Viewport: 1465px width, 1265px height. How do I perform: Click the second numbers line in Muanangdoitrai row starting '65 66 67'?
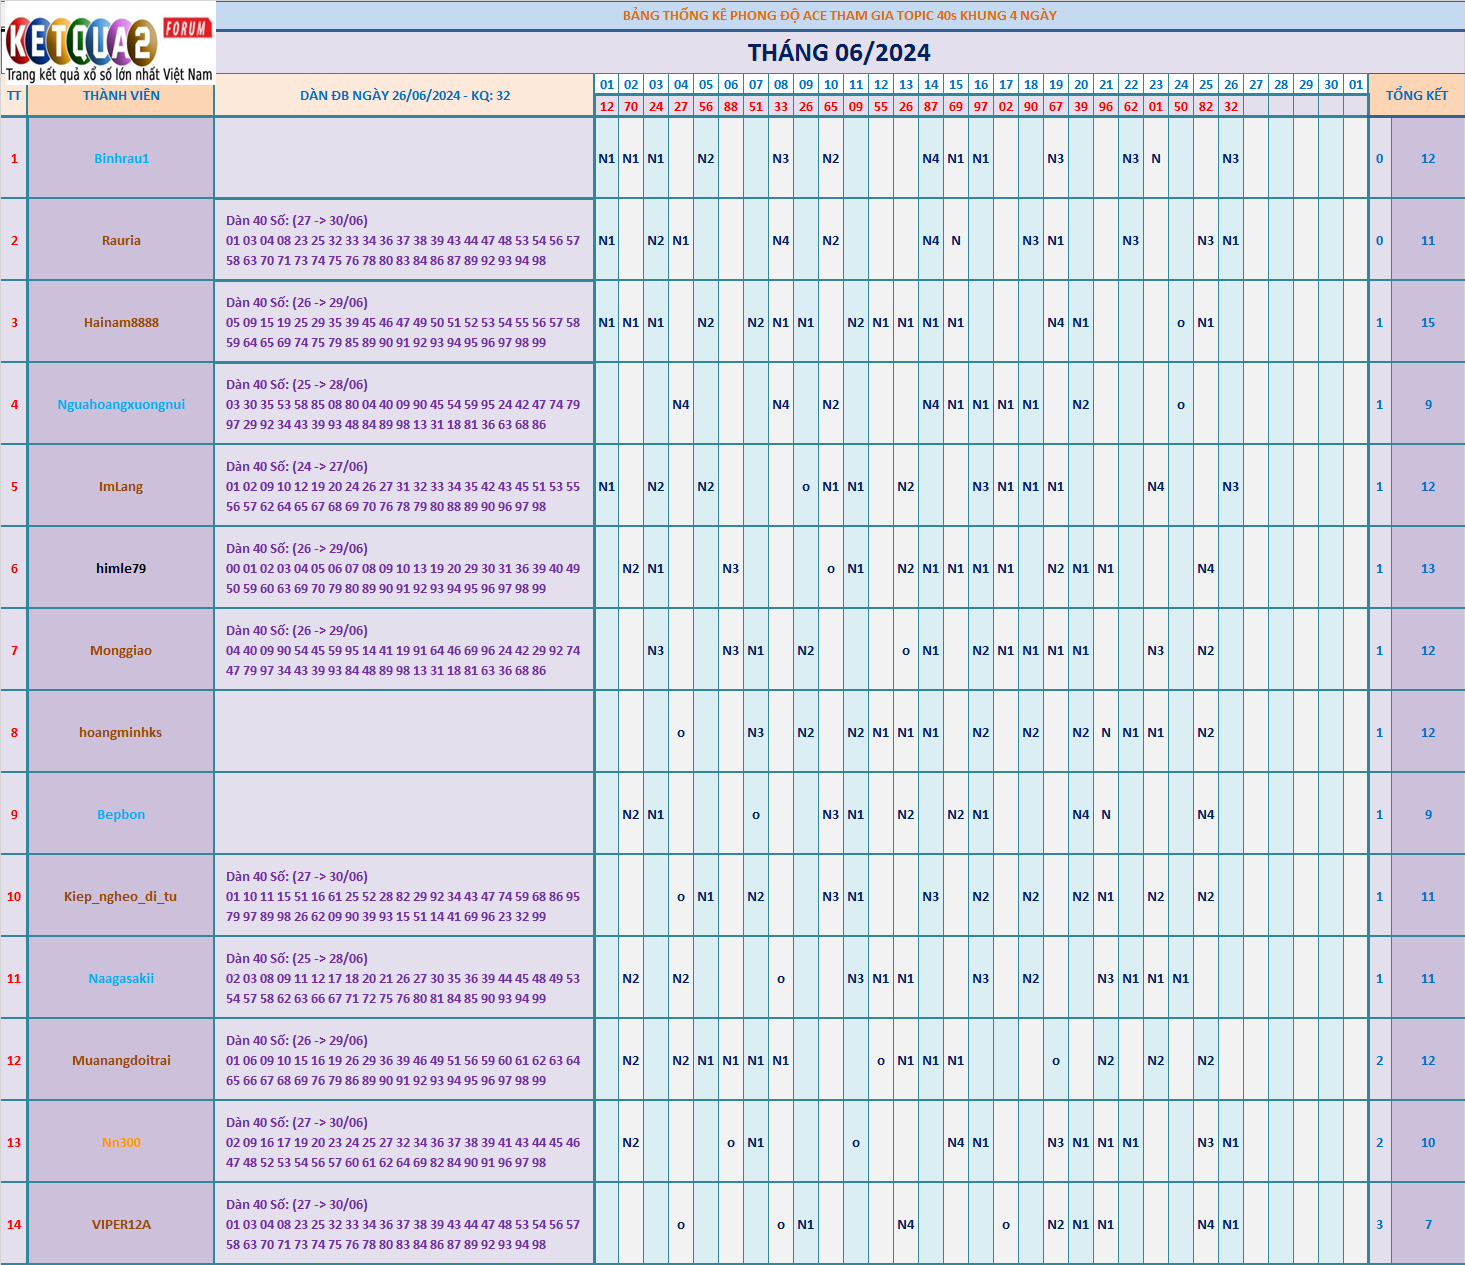pos(386,1080)
